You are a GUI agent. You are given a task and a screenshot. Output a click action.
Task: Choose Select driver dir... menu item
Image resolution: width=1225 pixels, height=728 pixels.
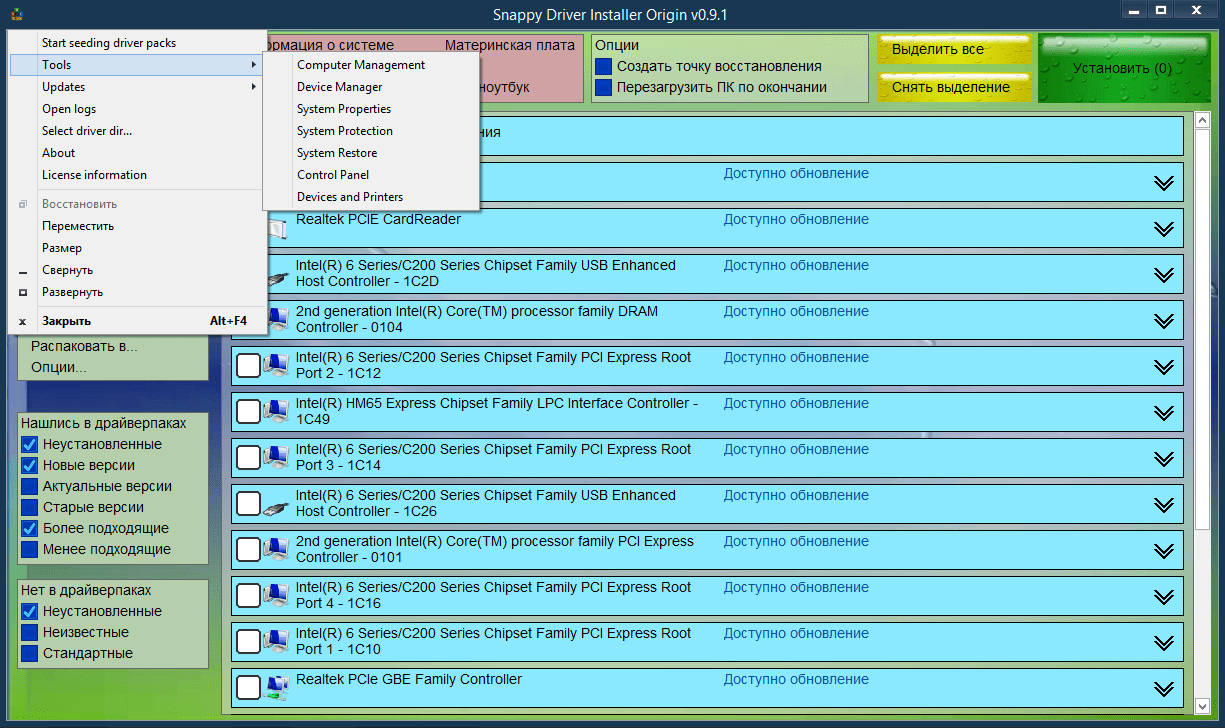(137, 131)
